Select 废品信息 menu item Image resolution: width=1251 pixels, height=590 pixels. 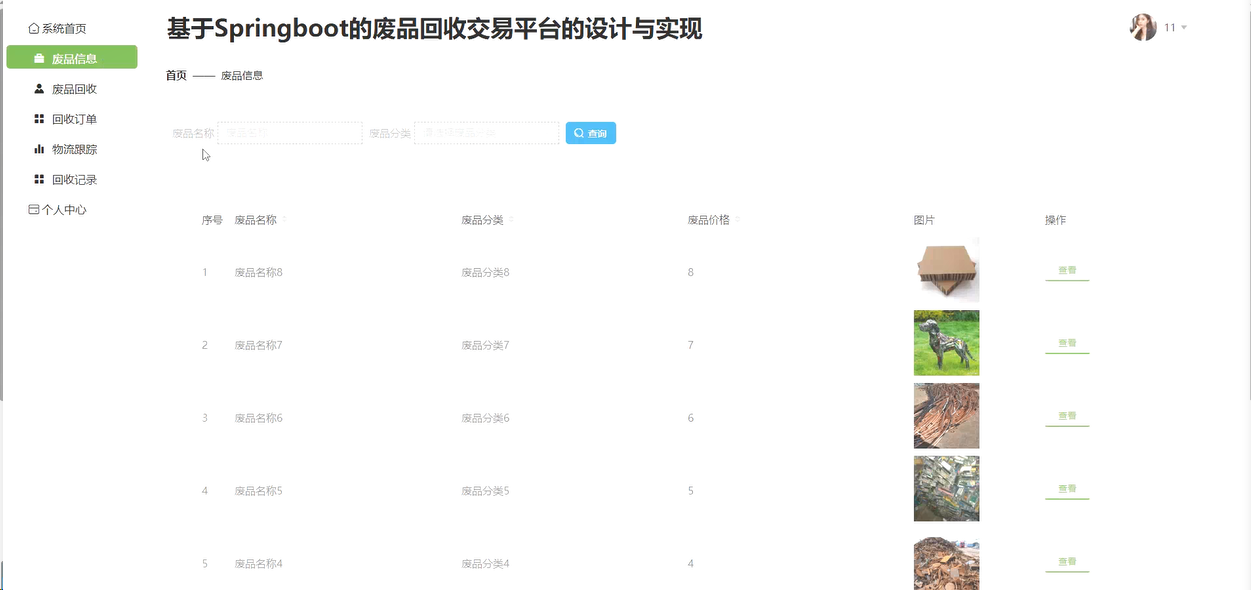[x=72, y=58]
